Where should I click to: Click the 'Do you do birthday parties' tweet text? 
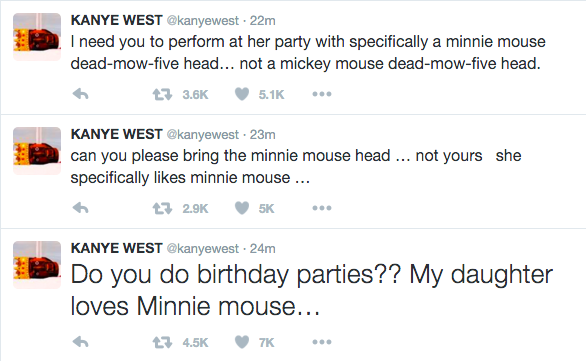tap(312, 290)
